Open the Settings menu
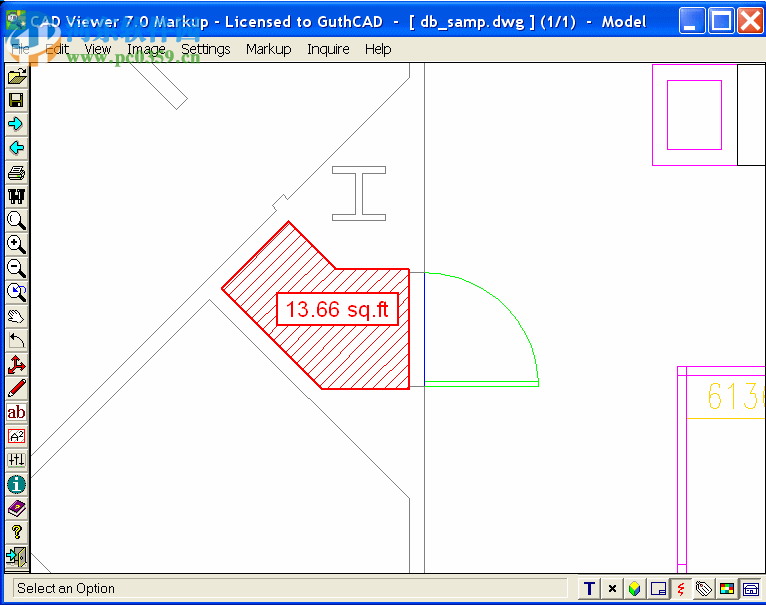 pos(206,49)
